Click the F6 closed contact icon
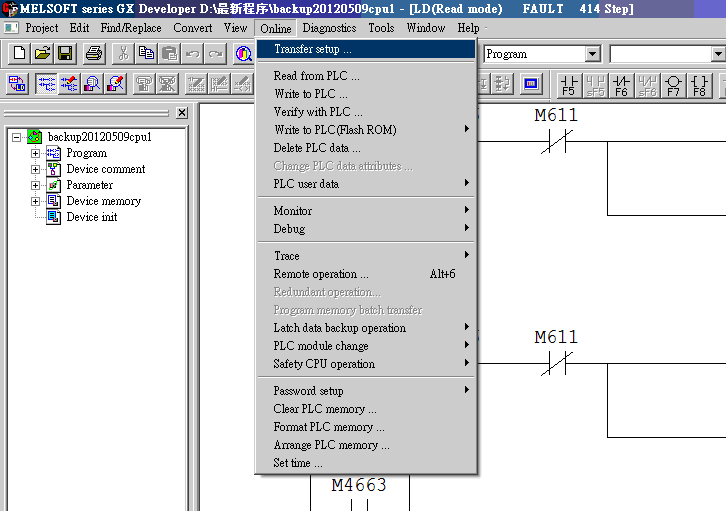The width and height of the screenshot is (726, 511). [621, 85]
